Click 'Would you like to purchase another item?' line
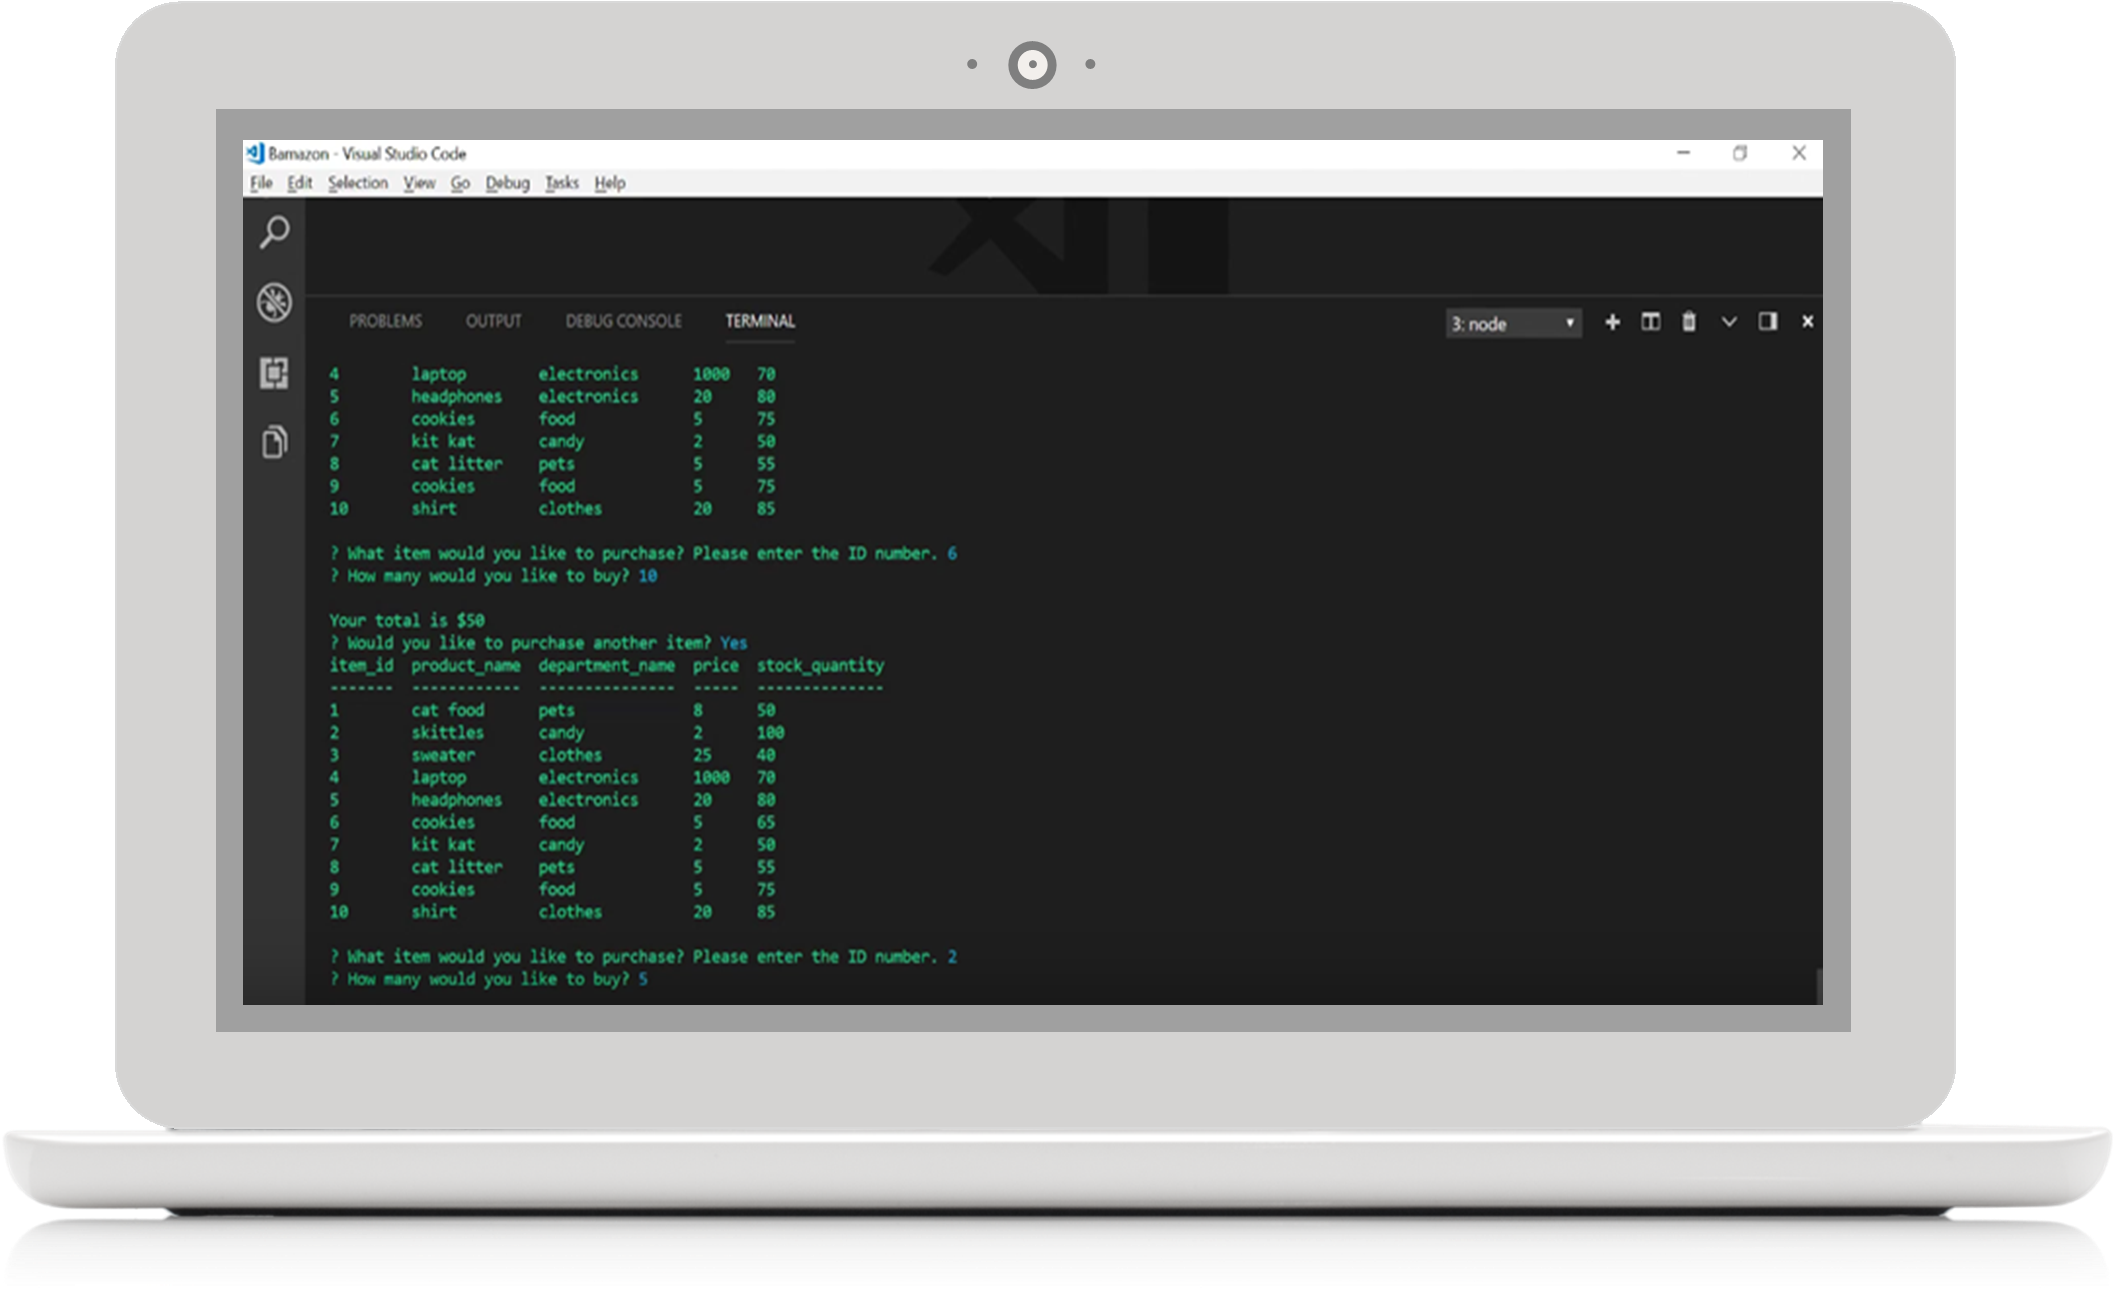The width and height of the screenshot is (2114, 1300). [538, 643]
